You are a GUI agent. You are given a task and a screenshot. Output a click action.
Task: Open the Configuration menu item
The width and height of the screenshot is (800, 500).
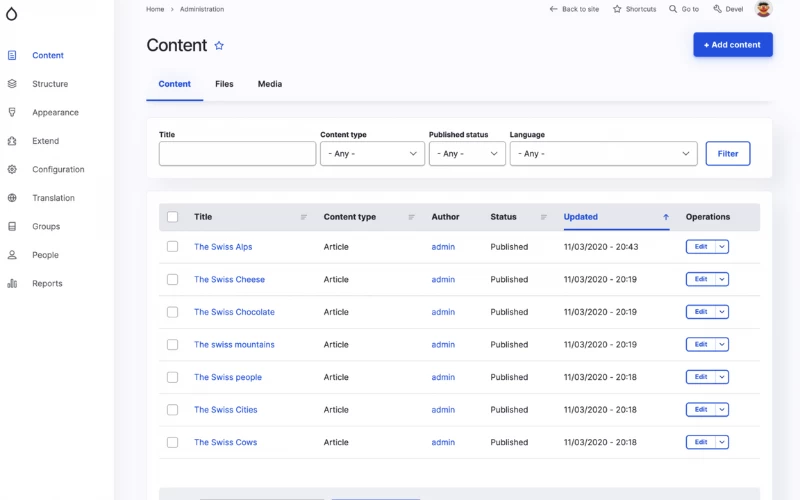pos(58,169)
